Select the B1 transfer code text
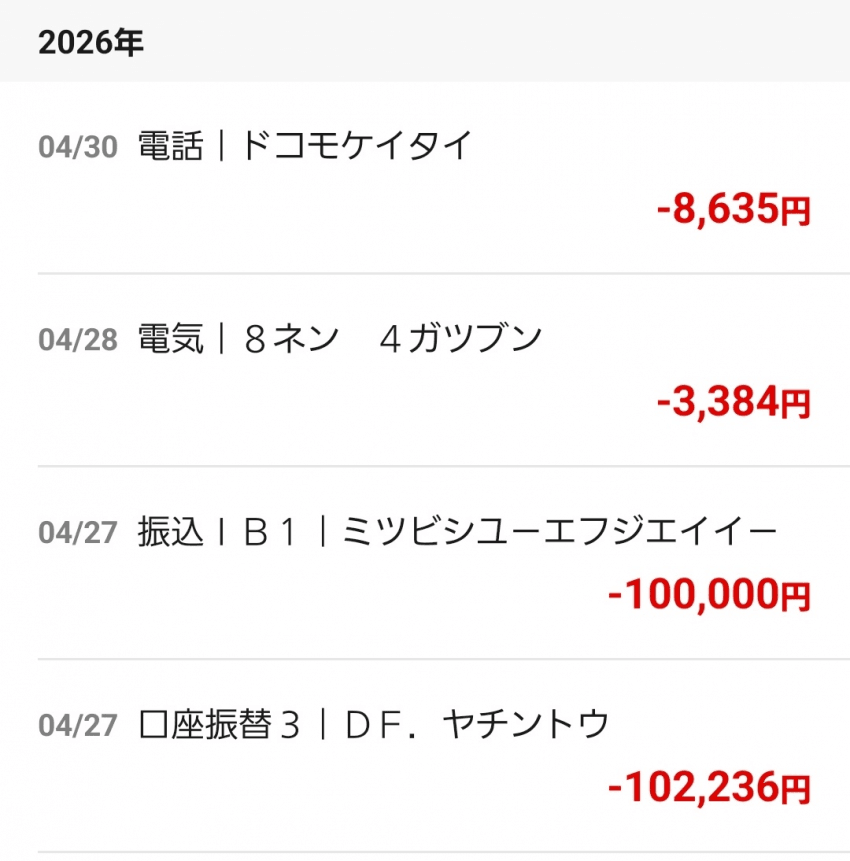850x861 pixels. [270, 532]
